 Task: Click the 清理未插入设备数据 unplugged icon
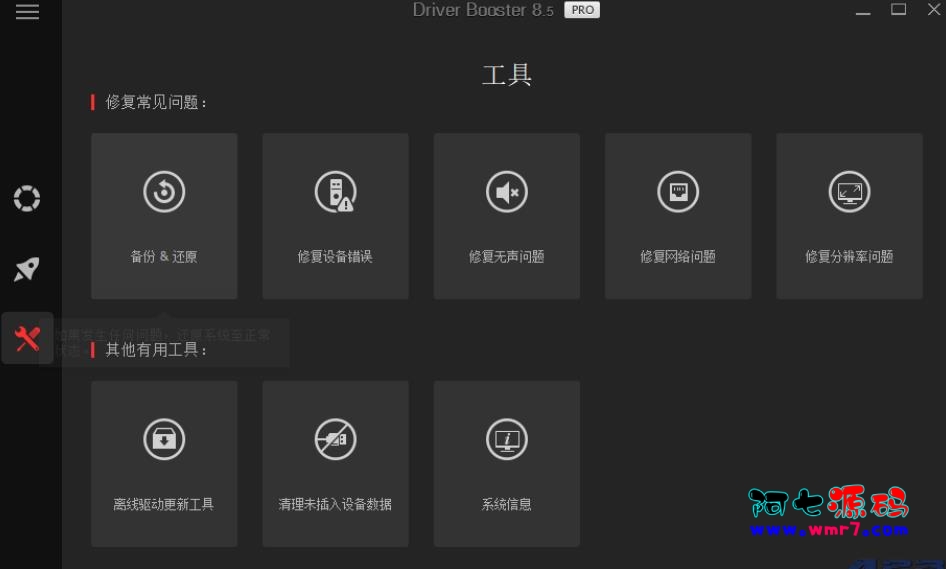click(335, 439)
